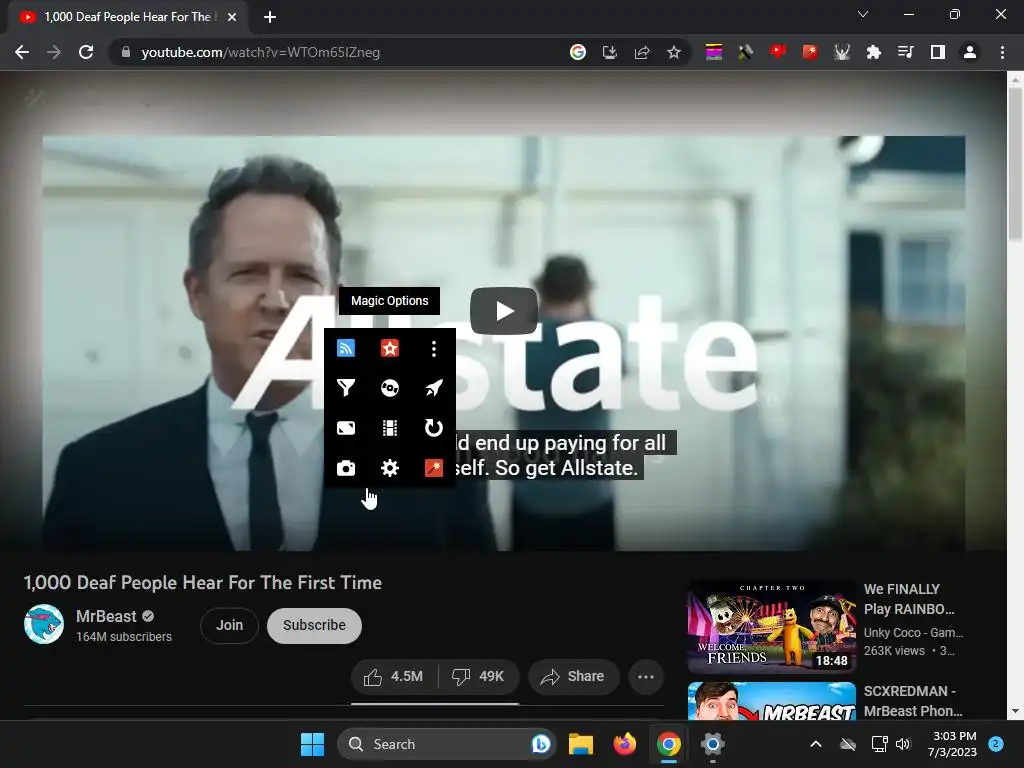Open Chrome's three-dot main menu
The image size is (1024, 768).
click(x=1002, y=52)
